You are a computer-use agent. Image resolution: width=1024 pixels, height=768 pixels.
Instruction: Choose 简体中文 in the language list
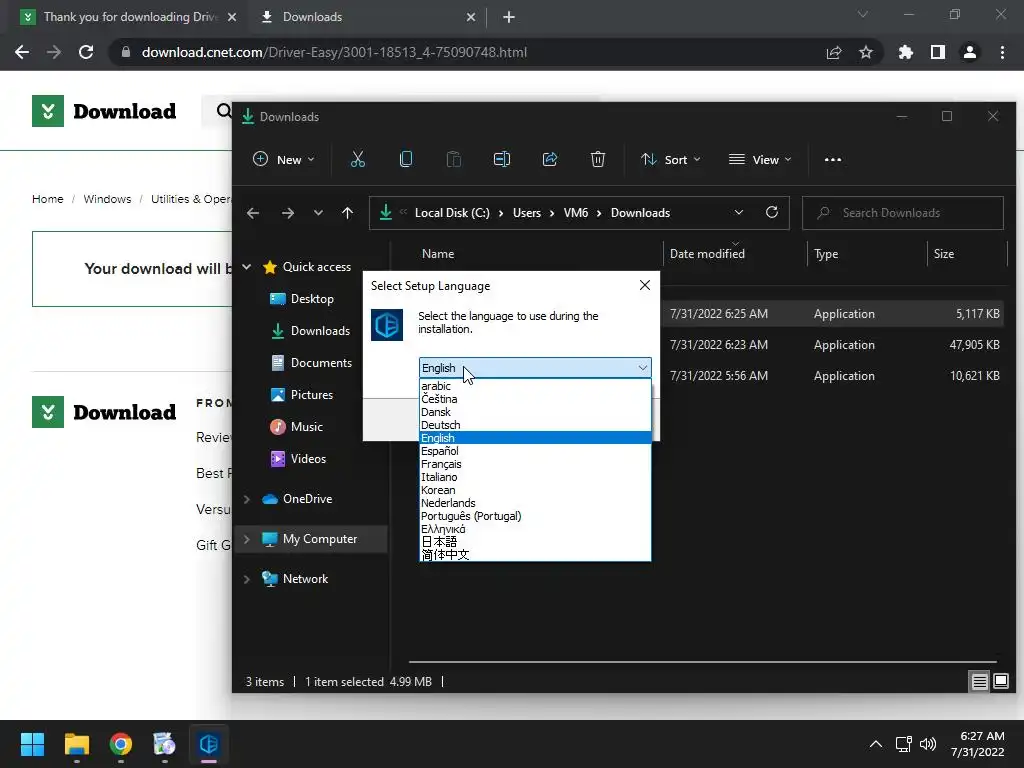pyautogui.click(x=535, y=554)
